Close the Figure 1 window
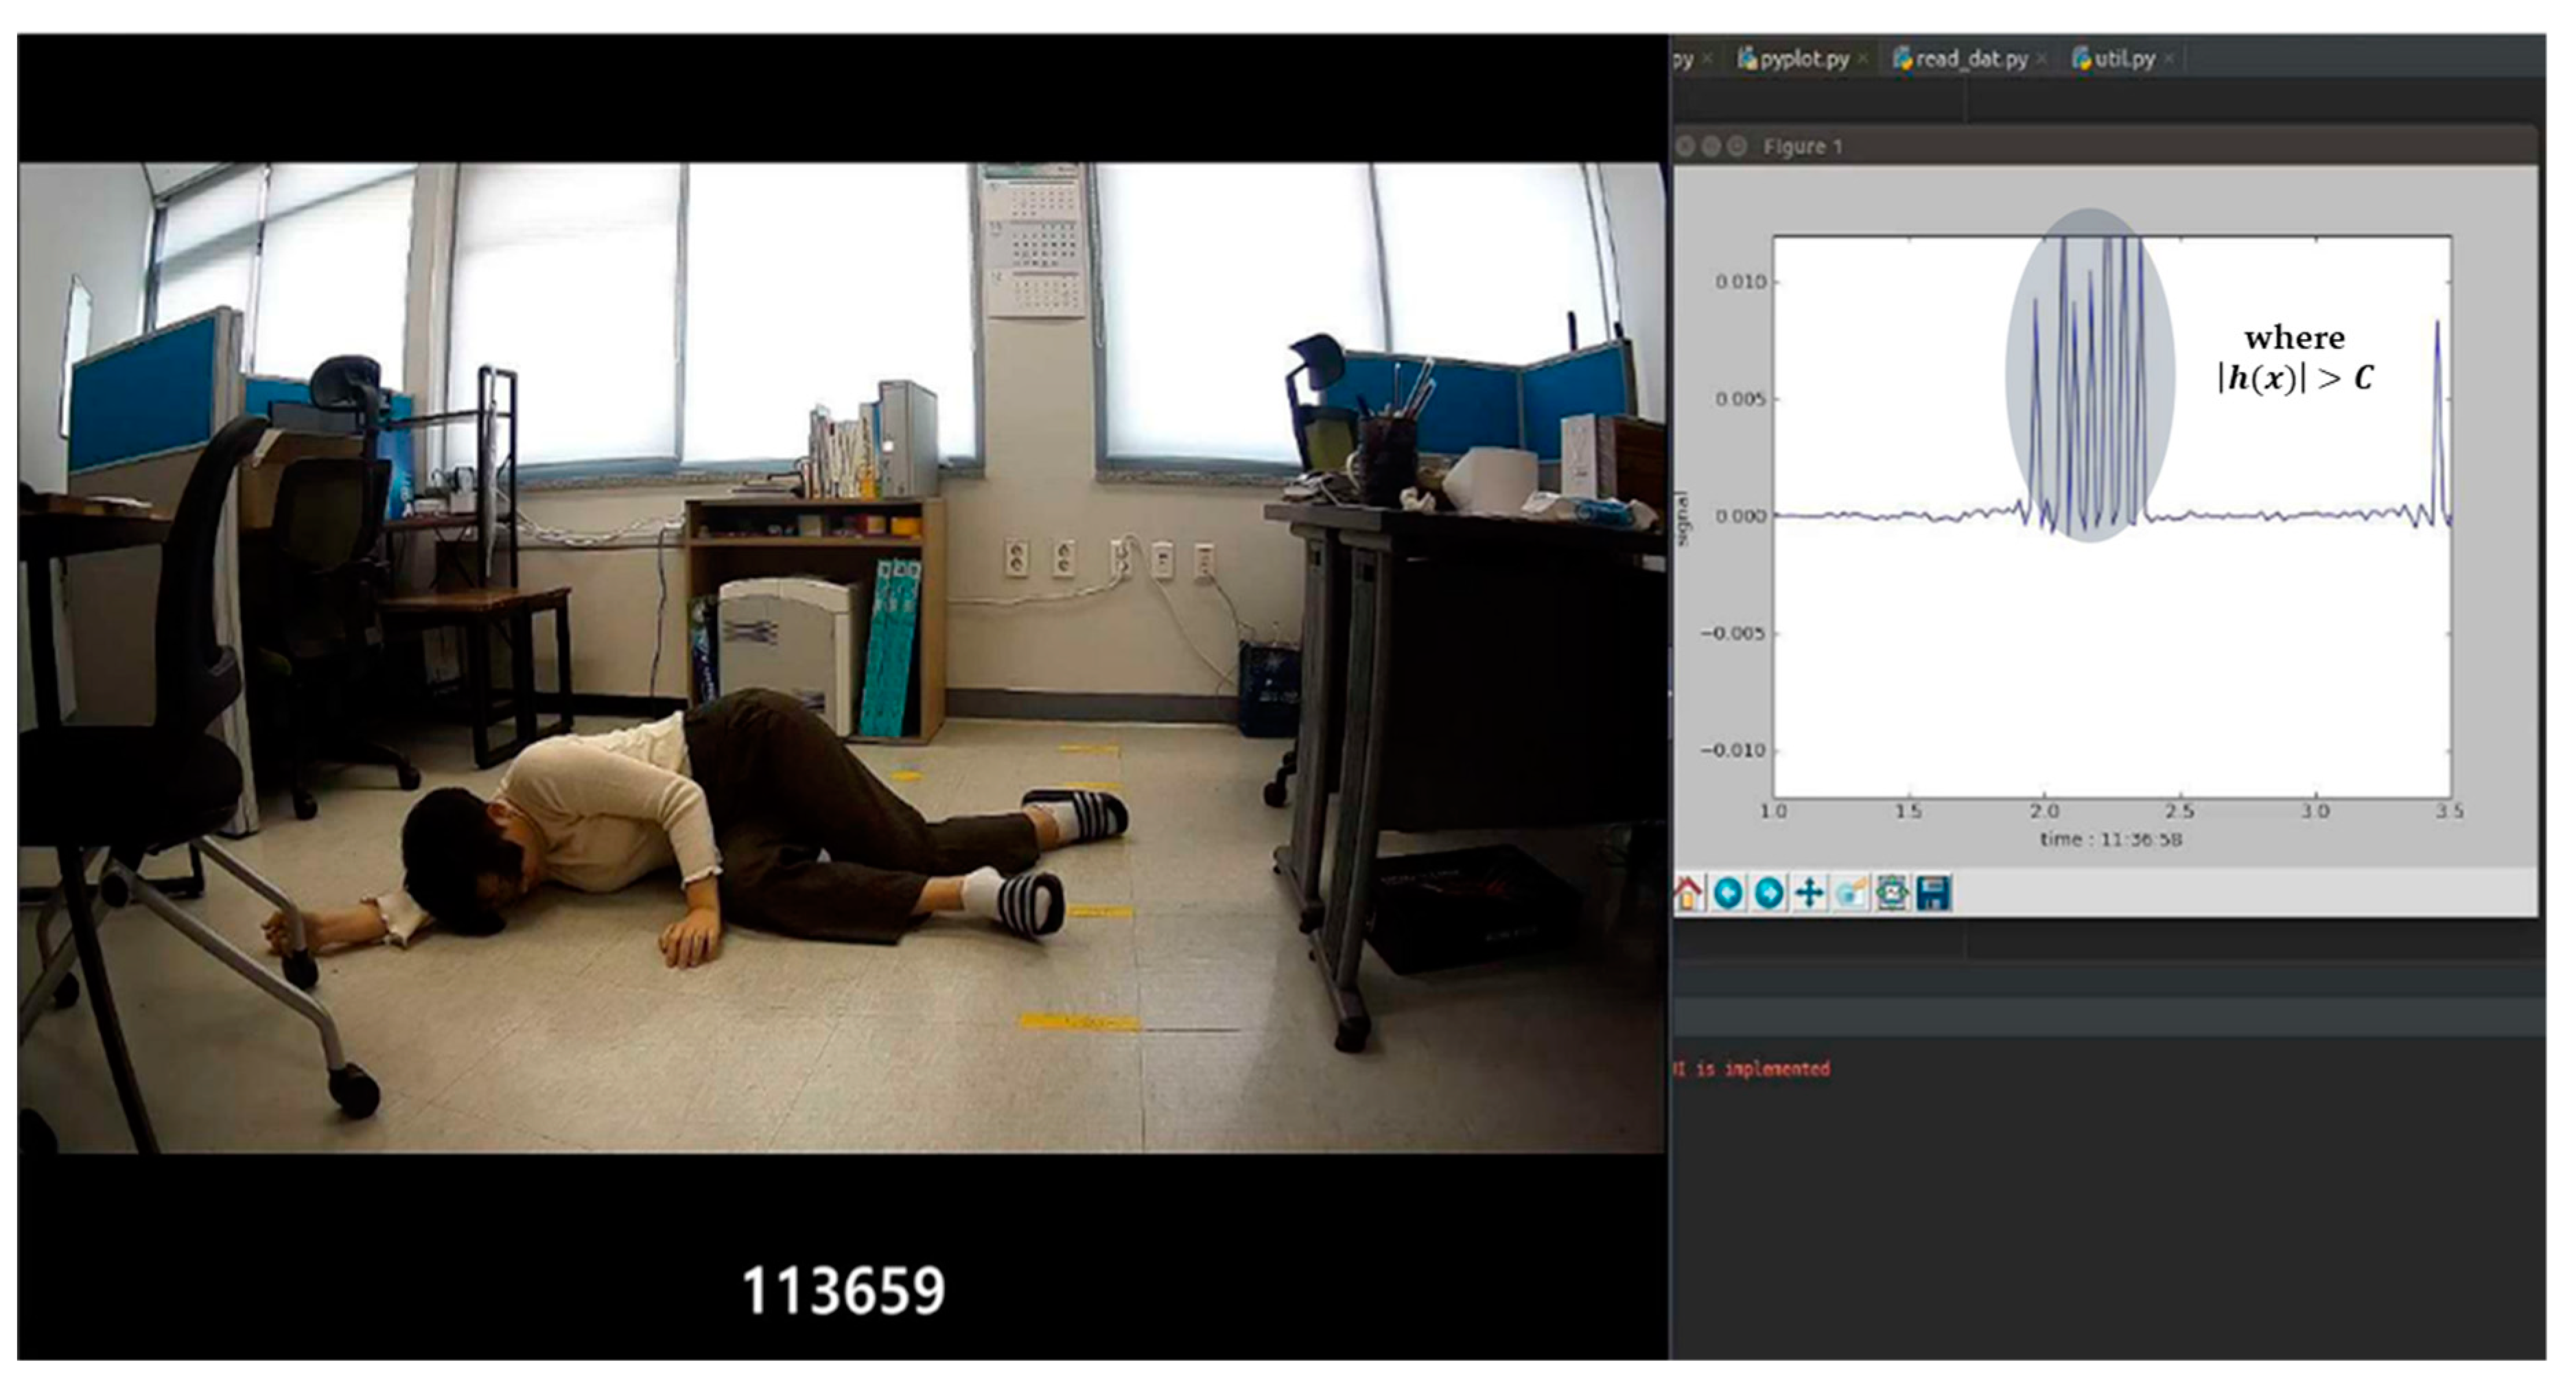This screenshot has width=2576, height=1383. pyautogui.click(x=1685, y=147)
